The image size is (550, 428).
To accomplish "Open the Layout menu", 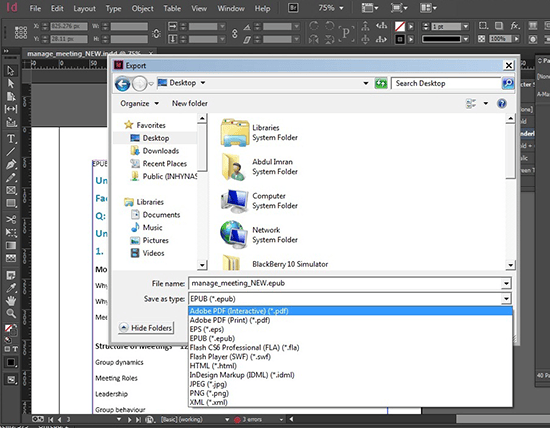I will (x=84, y=8).
